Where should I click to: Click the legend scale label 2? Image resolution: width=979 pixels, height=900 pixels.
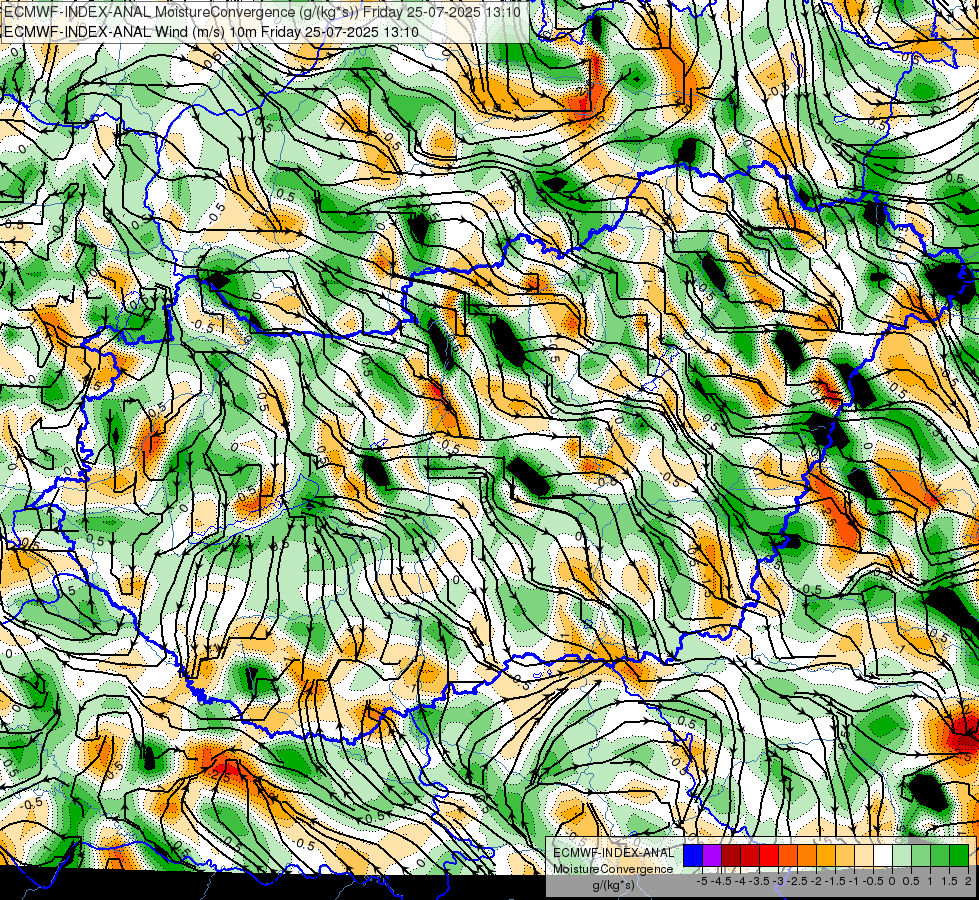(968, 881)
